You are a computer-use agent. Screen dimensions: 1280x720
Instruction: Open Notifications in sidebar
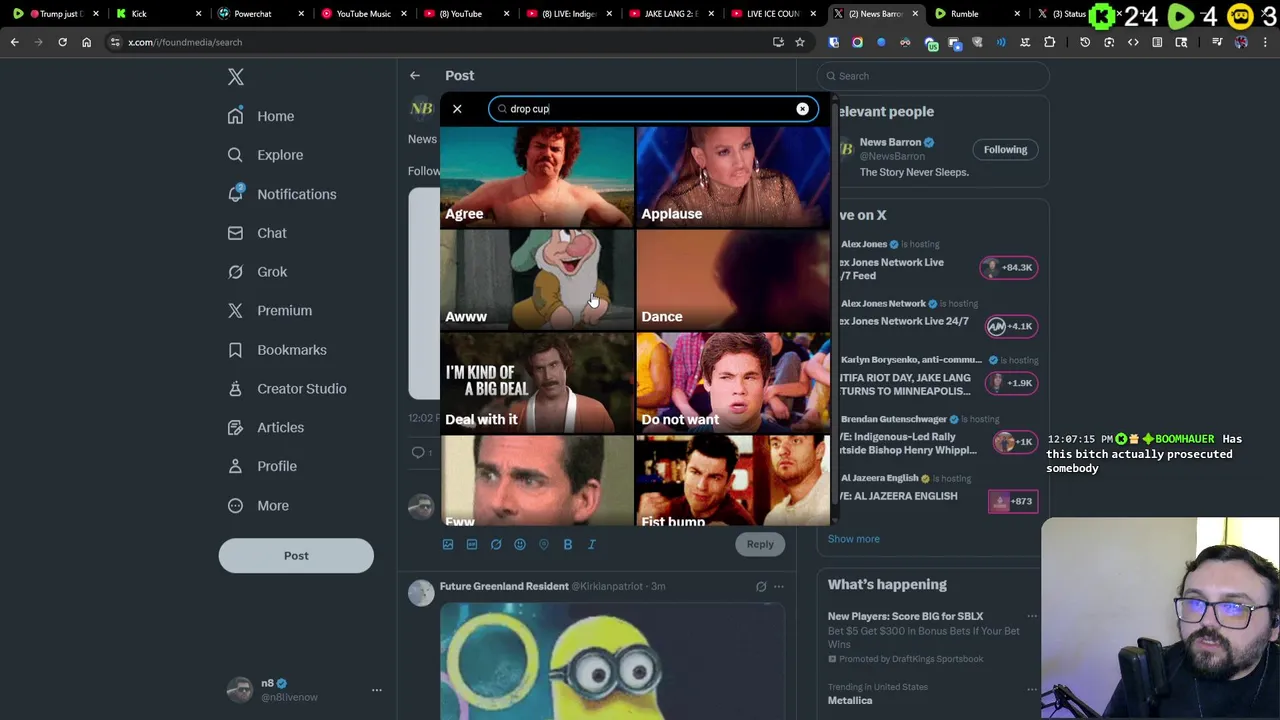(282, 194)
